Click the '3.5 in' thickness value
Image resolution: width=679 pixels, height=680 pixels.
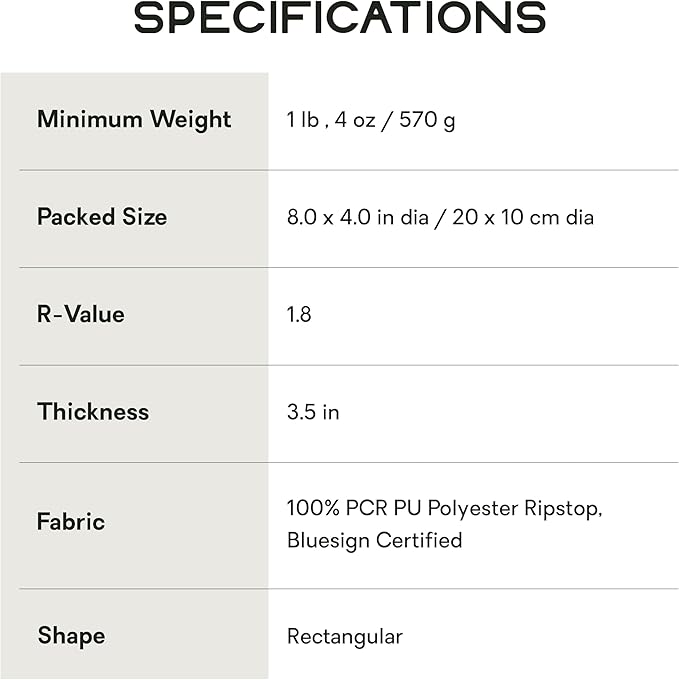pyautogui.click(x=313, y=412)
